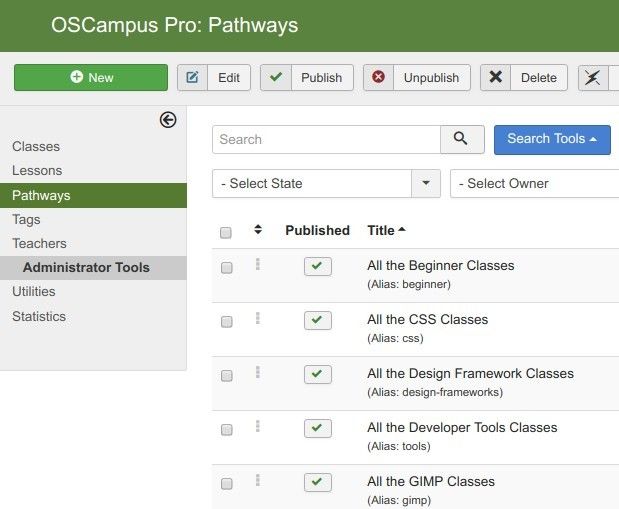The width and height of the screenshot is (619, 509).
Task: Click the "(Alias: gimp)" text
Action: [x=399, y=500]
